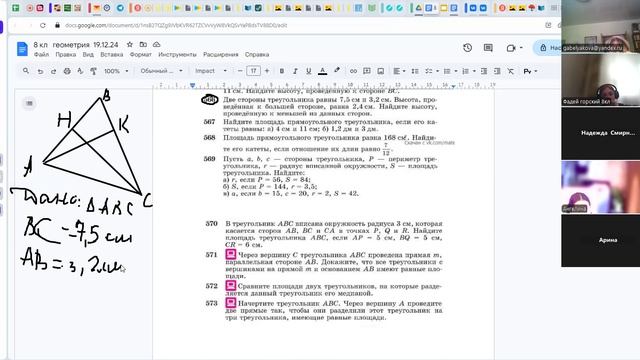The width and height of the screenshot is (640, 360).
Task: Decrease font size with minus button
Action: coord(240,71)
